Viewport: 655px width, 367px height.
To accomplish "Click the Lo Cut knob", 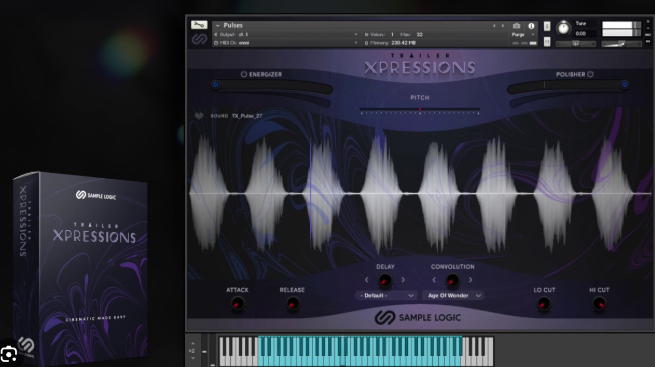I will [543, 304].
